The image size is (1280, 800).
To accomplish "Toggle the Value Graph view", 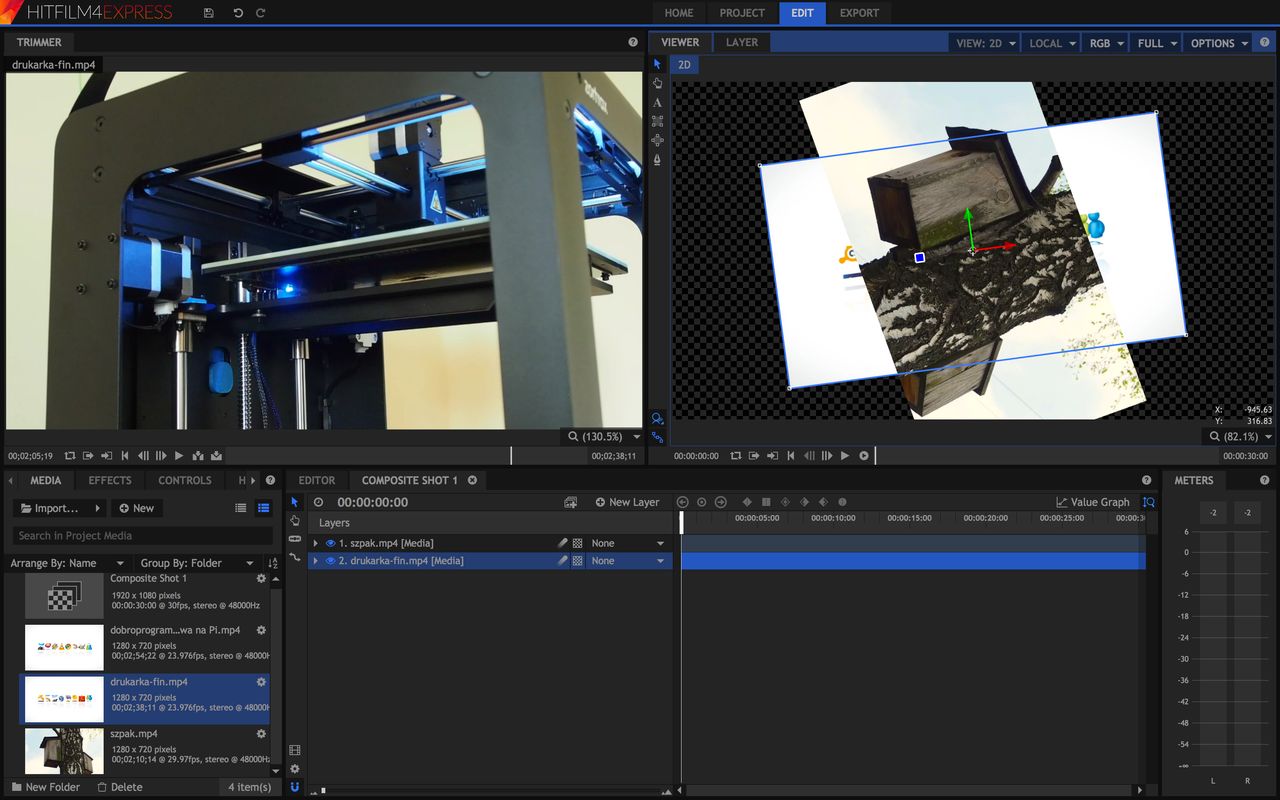I will point(1092,502).
